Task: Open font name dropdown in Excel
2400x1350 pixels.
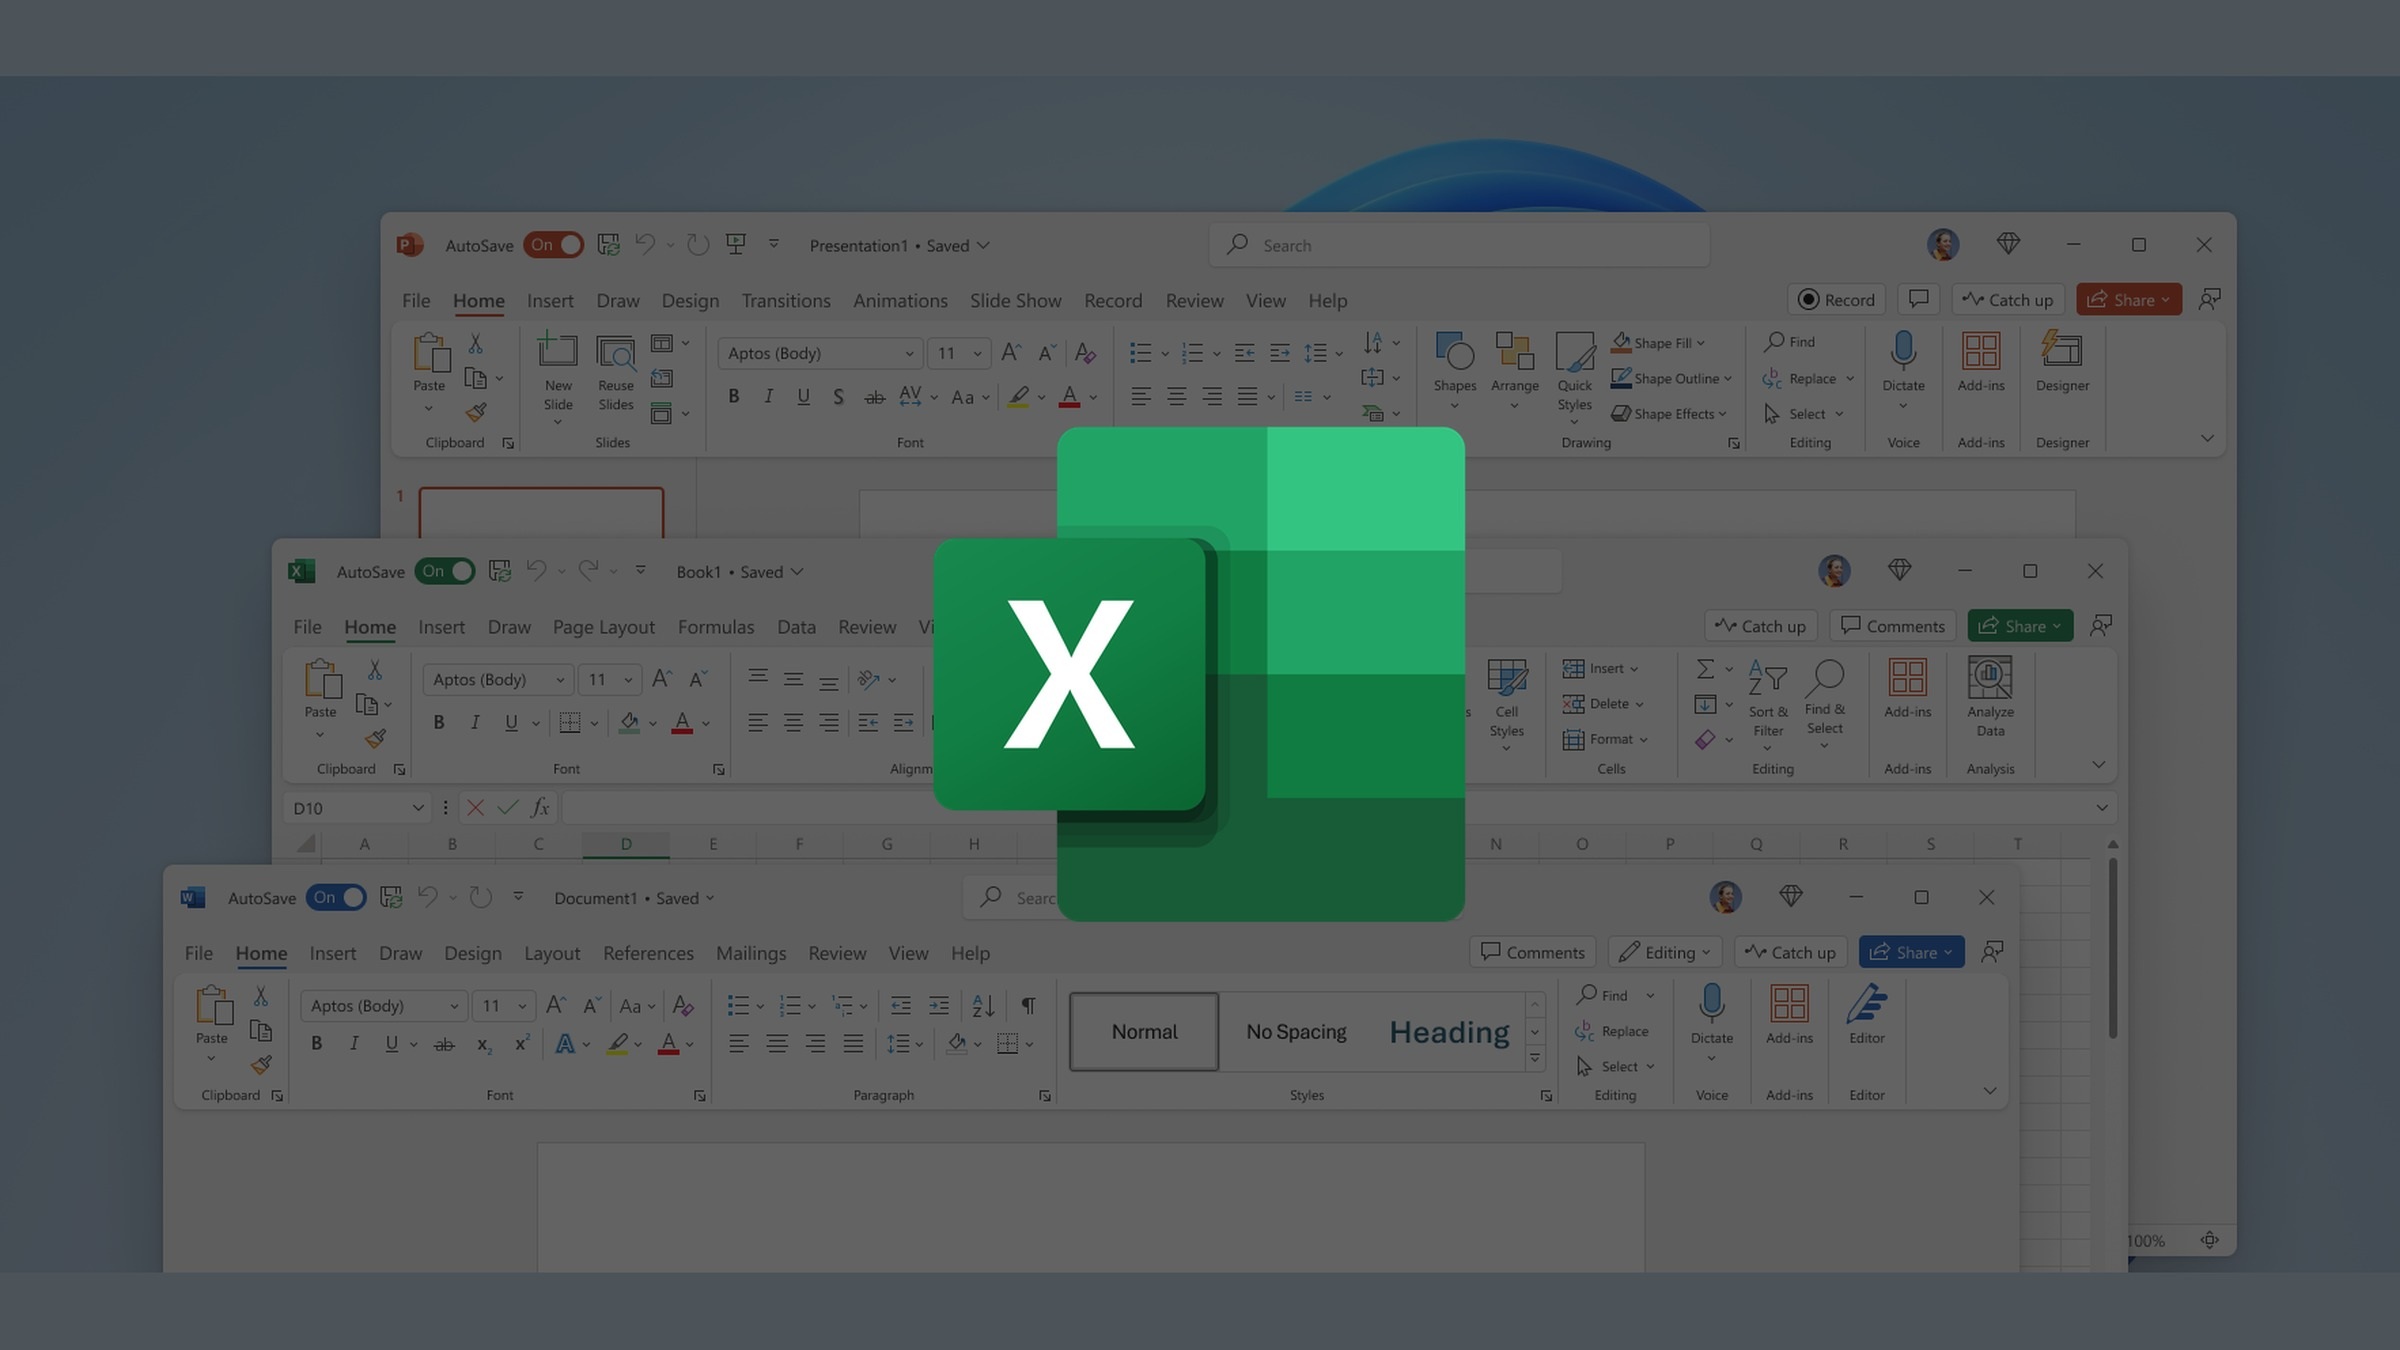Action: [x=560, y=679]
